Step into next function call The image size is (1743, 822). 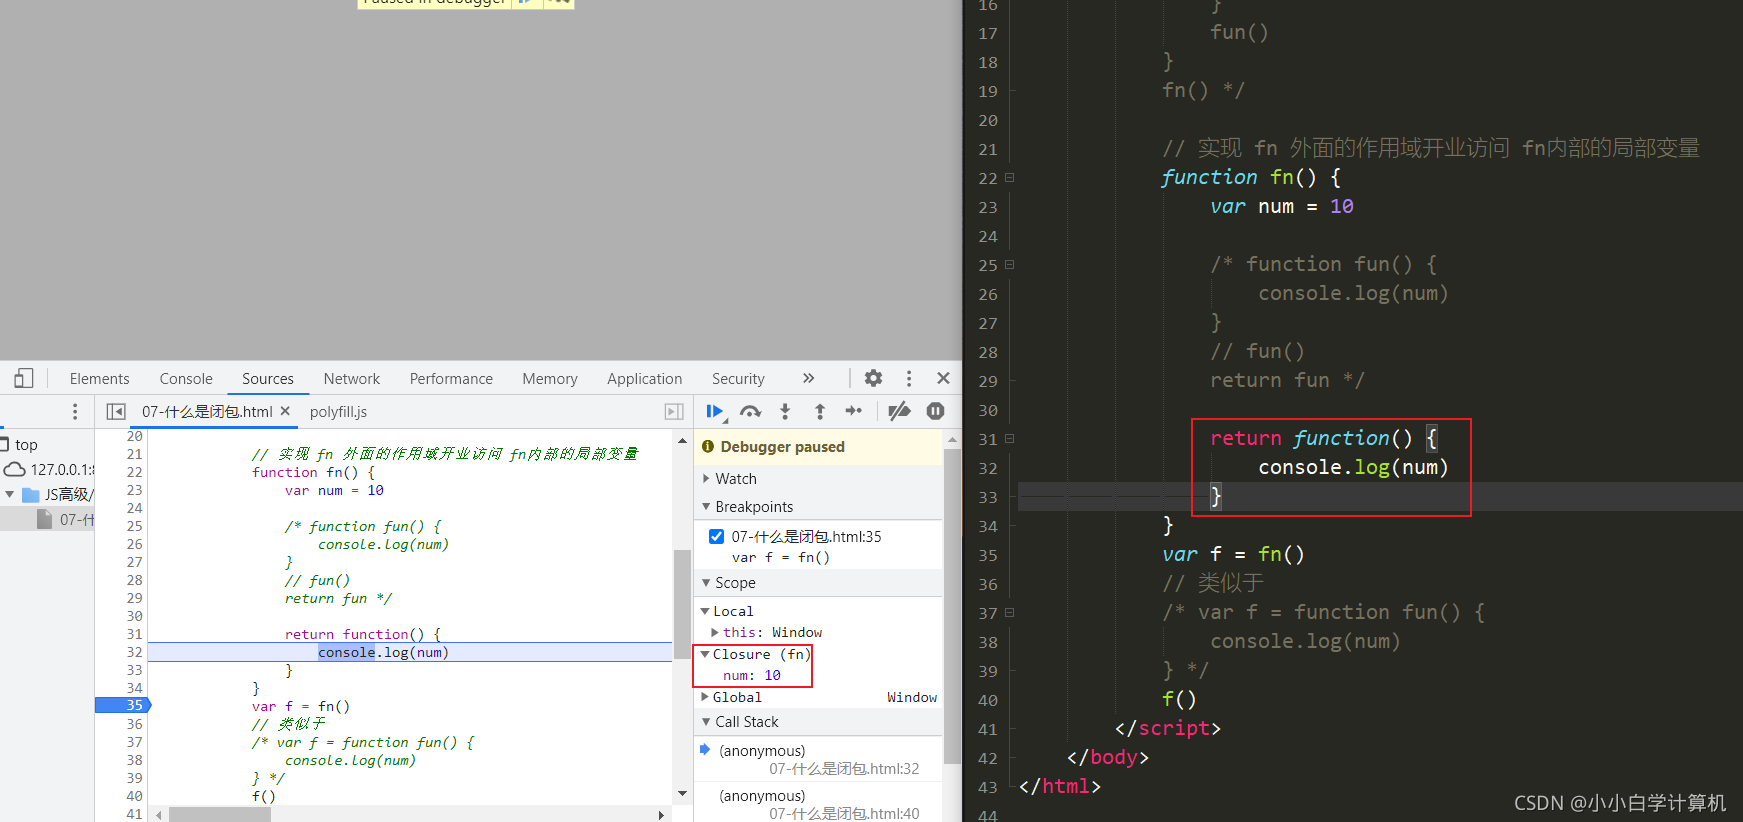785,411
